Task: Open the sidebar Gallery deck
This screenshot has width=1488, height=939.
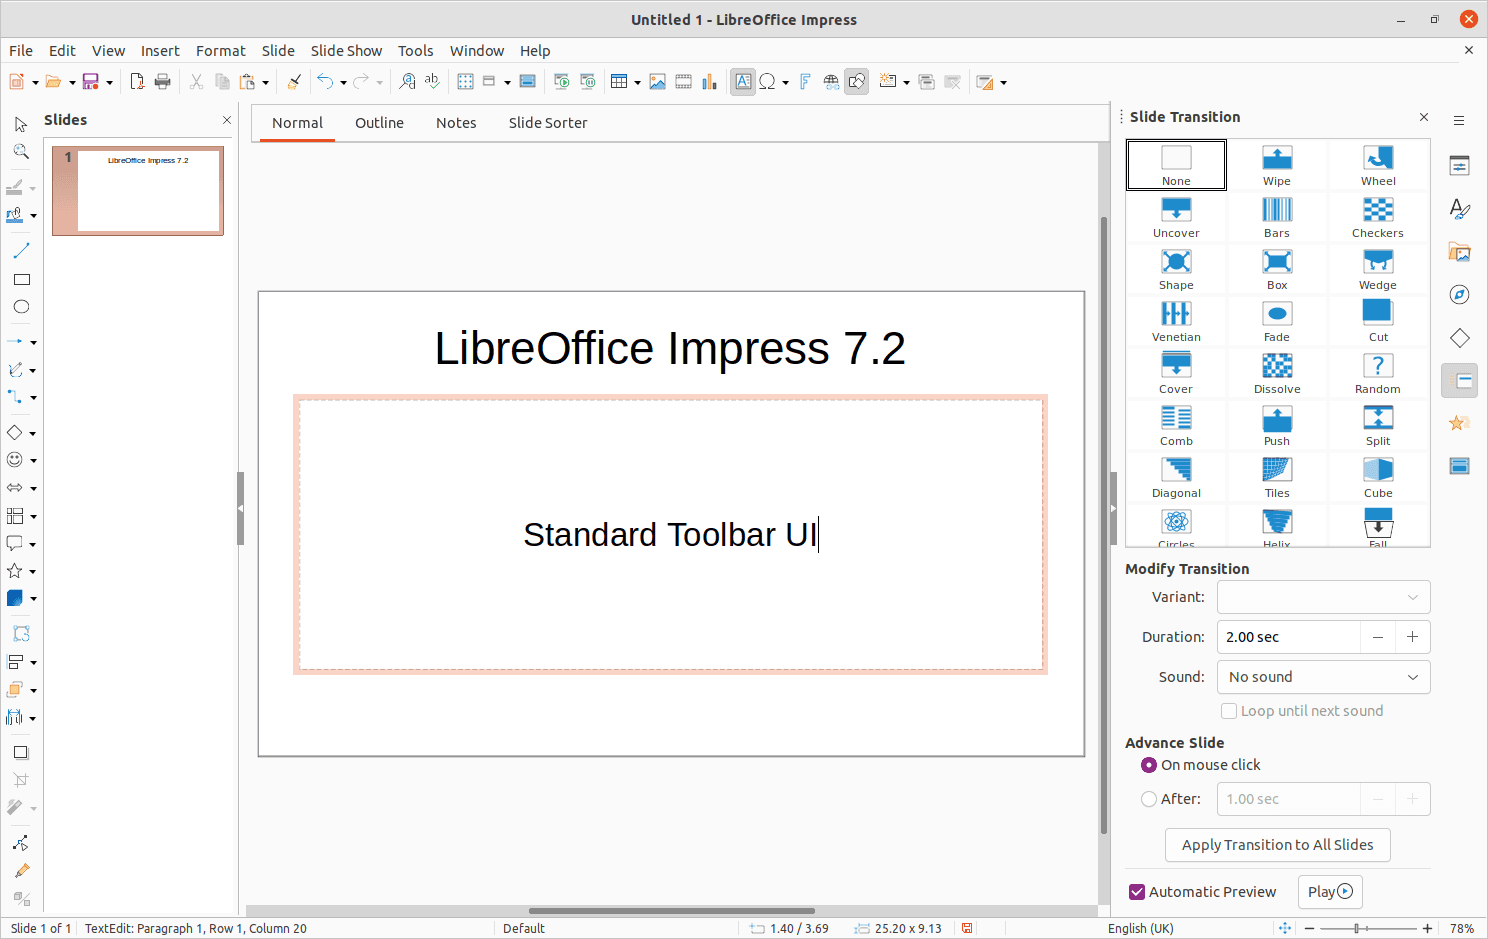Action: [x=1460, y=252]
